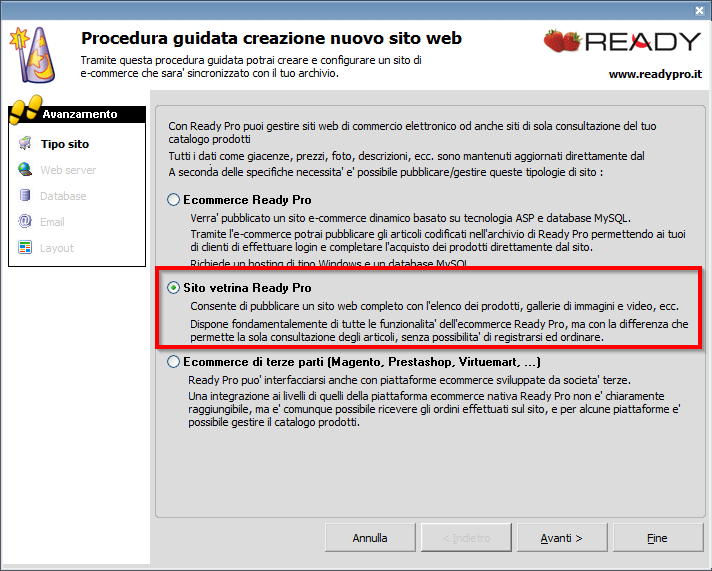
Task: Click the Layout grid icon
Action: [x=25, y=248]
